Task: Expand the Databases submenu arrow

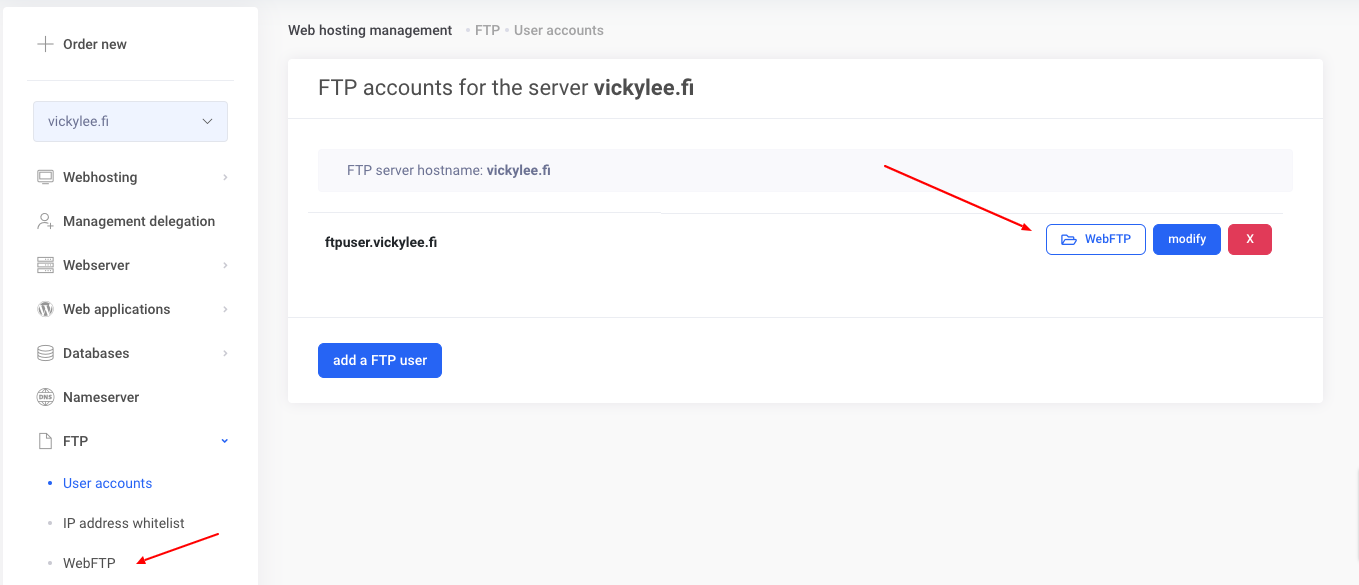Action: click(x=225, y=353)
